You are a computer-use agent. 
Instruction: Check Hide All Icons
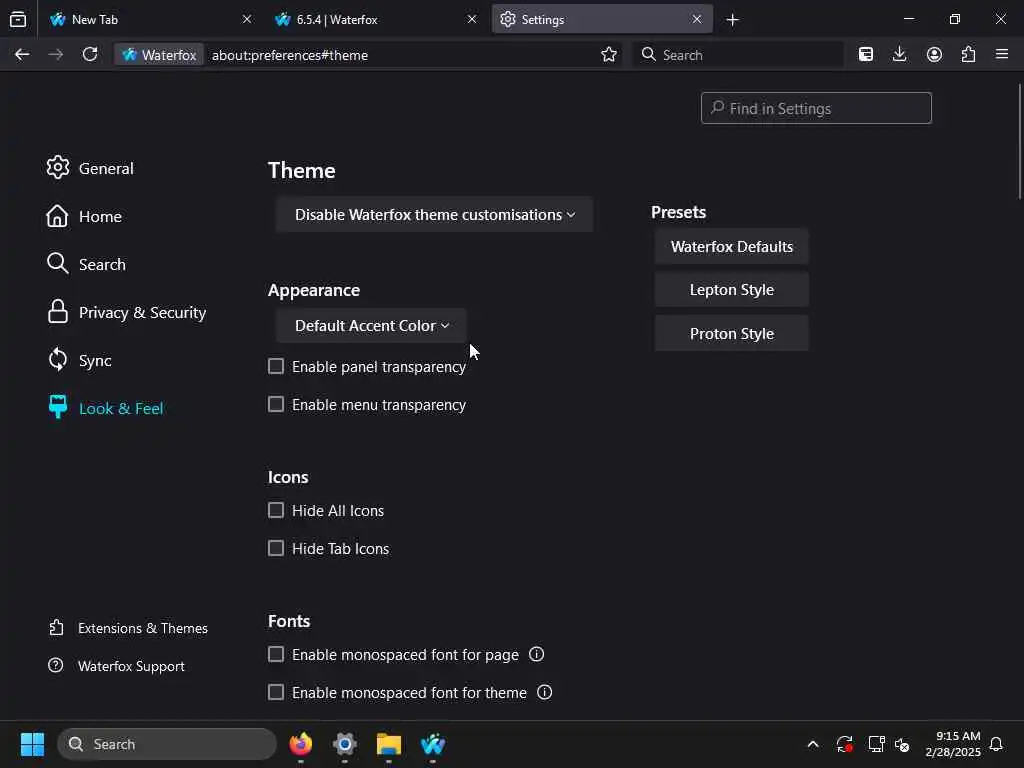(x=276, y=510)
